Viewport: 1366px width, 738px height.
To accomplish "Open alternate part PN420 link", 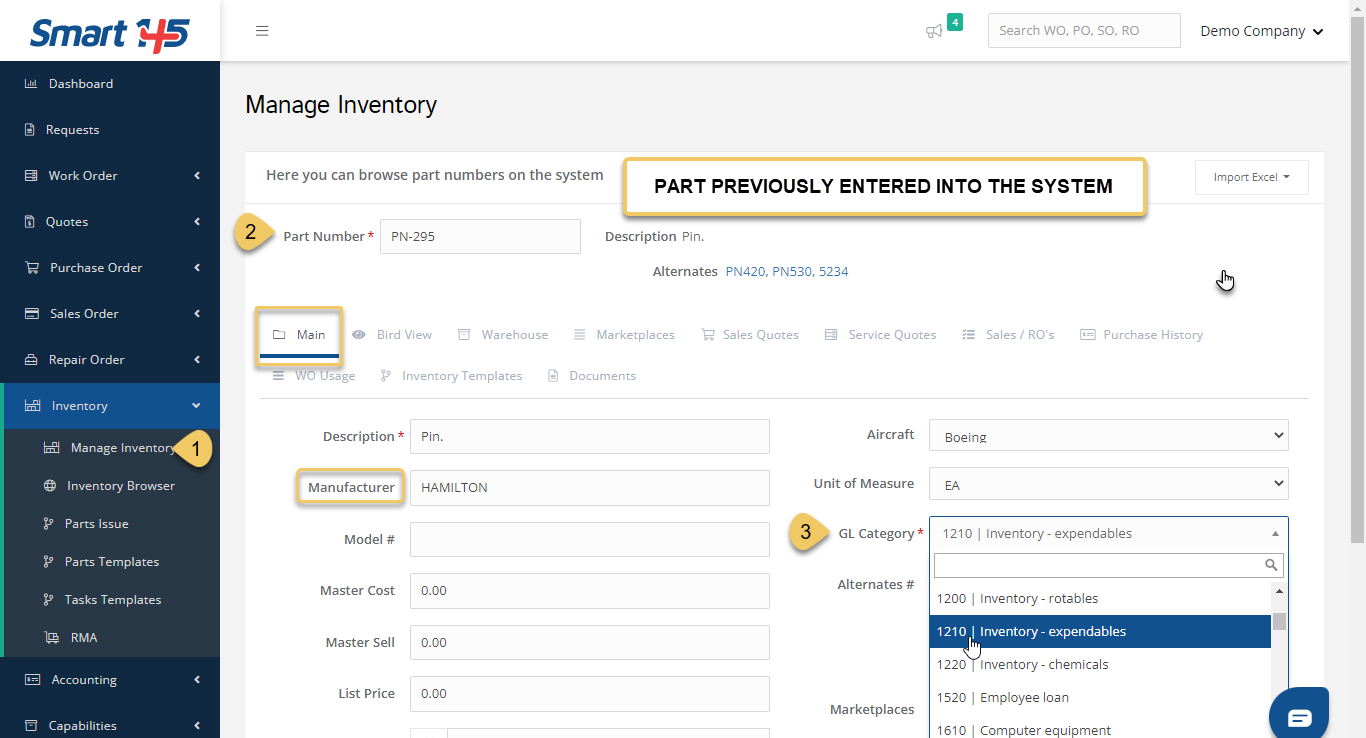I will [746, 272].
